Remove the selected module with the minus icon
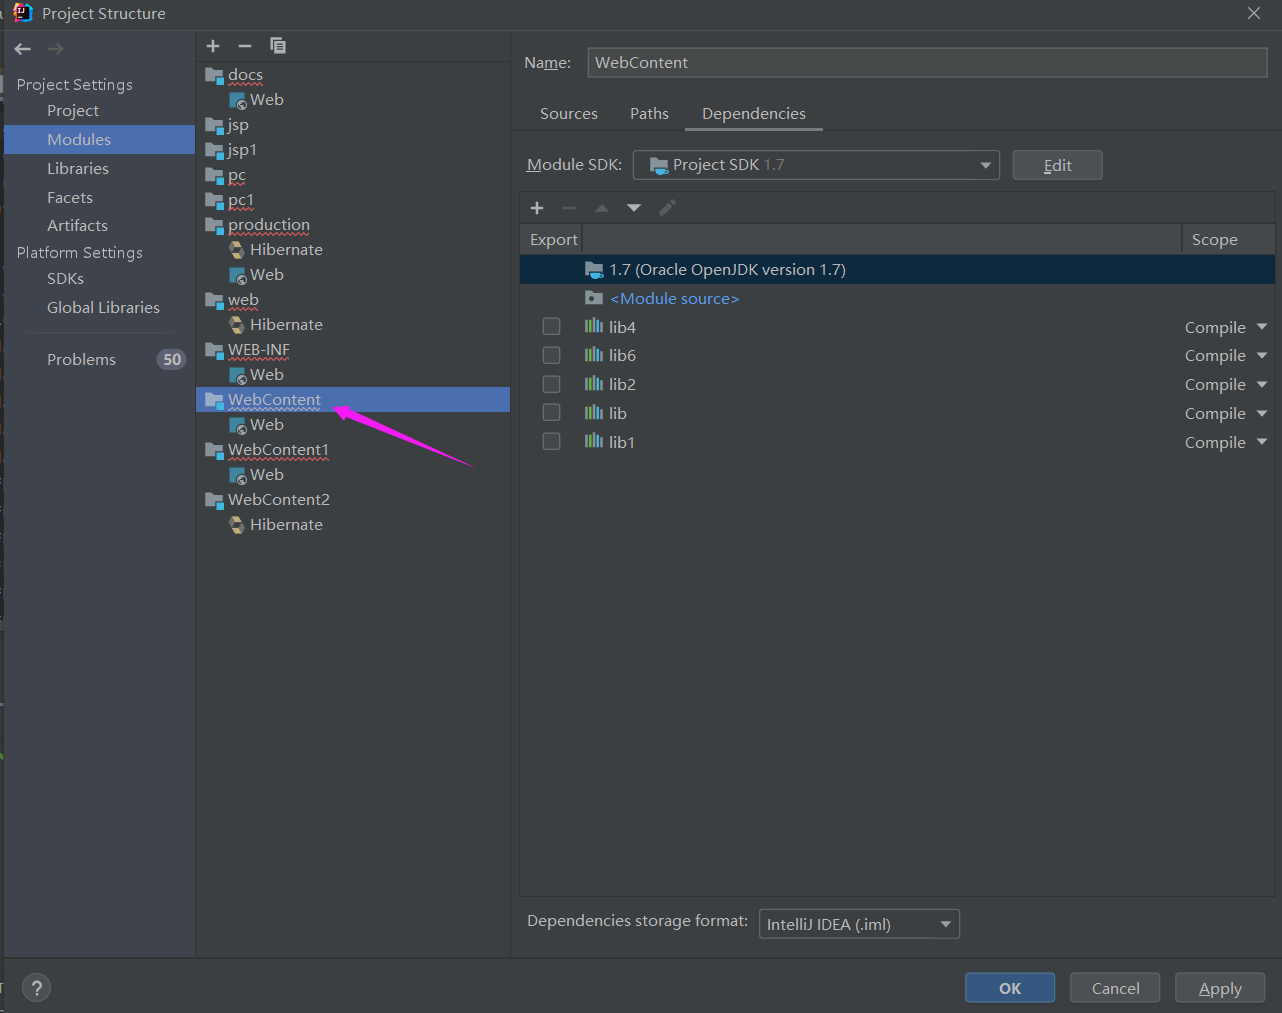This screenshot has height=1013, width=1282. coord(245,46)
